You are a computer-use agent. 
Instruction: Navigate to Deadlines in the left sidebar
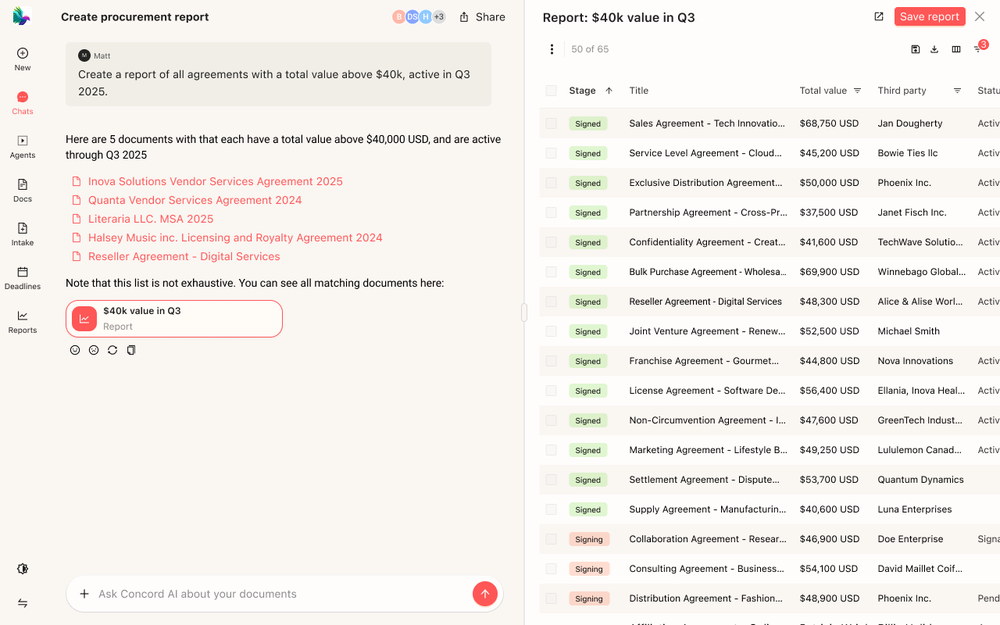[x=22, y=278]
